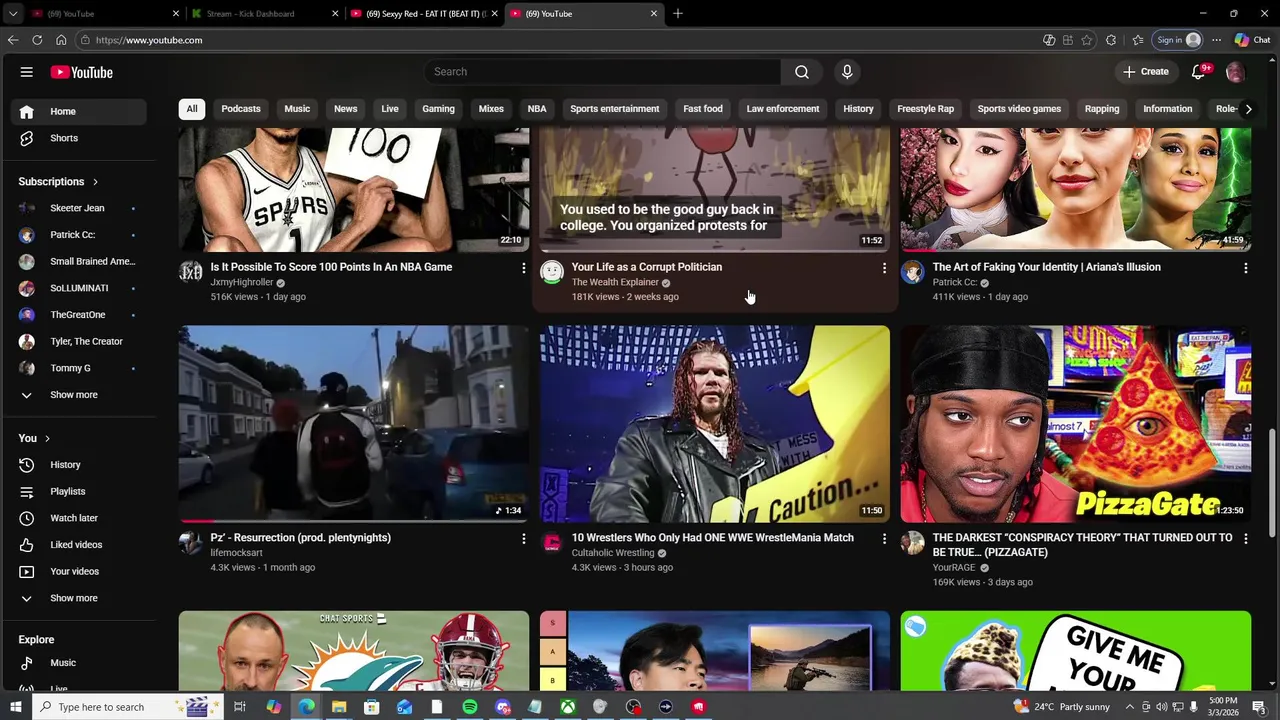
Task: Open the account avatar menu
Action: tap(1235, 72)
